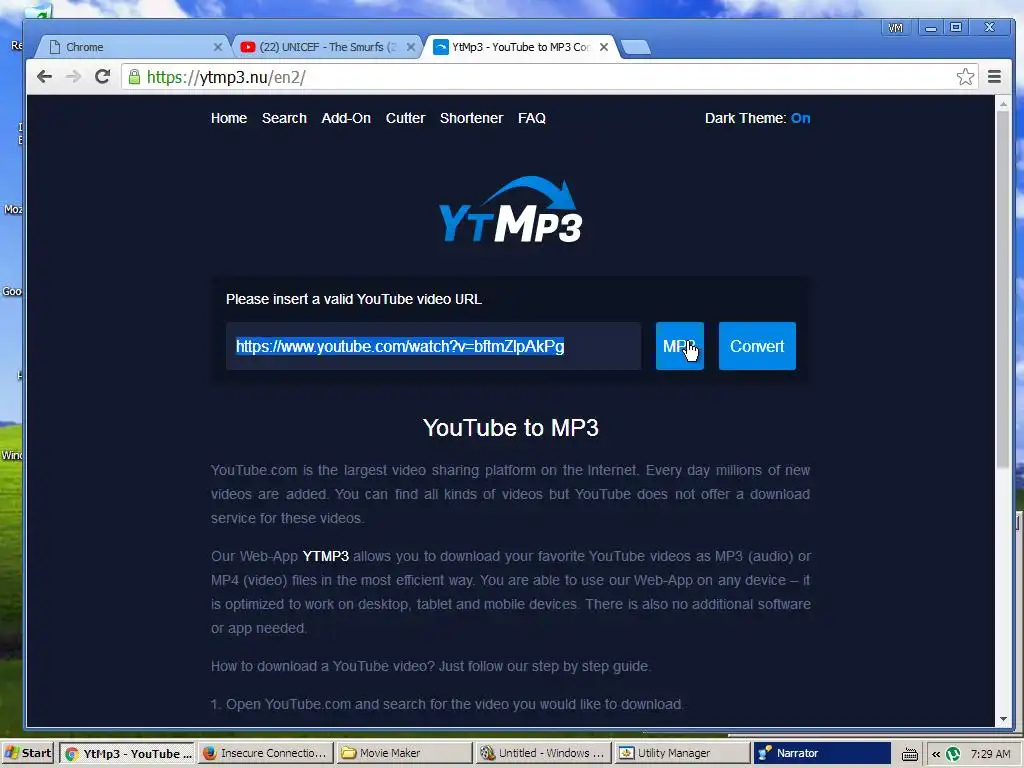
Task: Open the Home page link
Action: point(229,118)
